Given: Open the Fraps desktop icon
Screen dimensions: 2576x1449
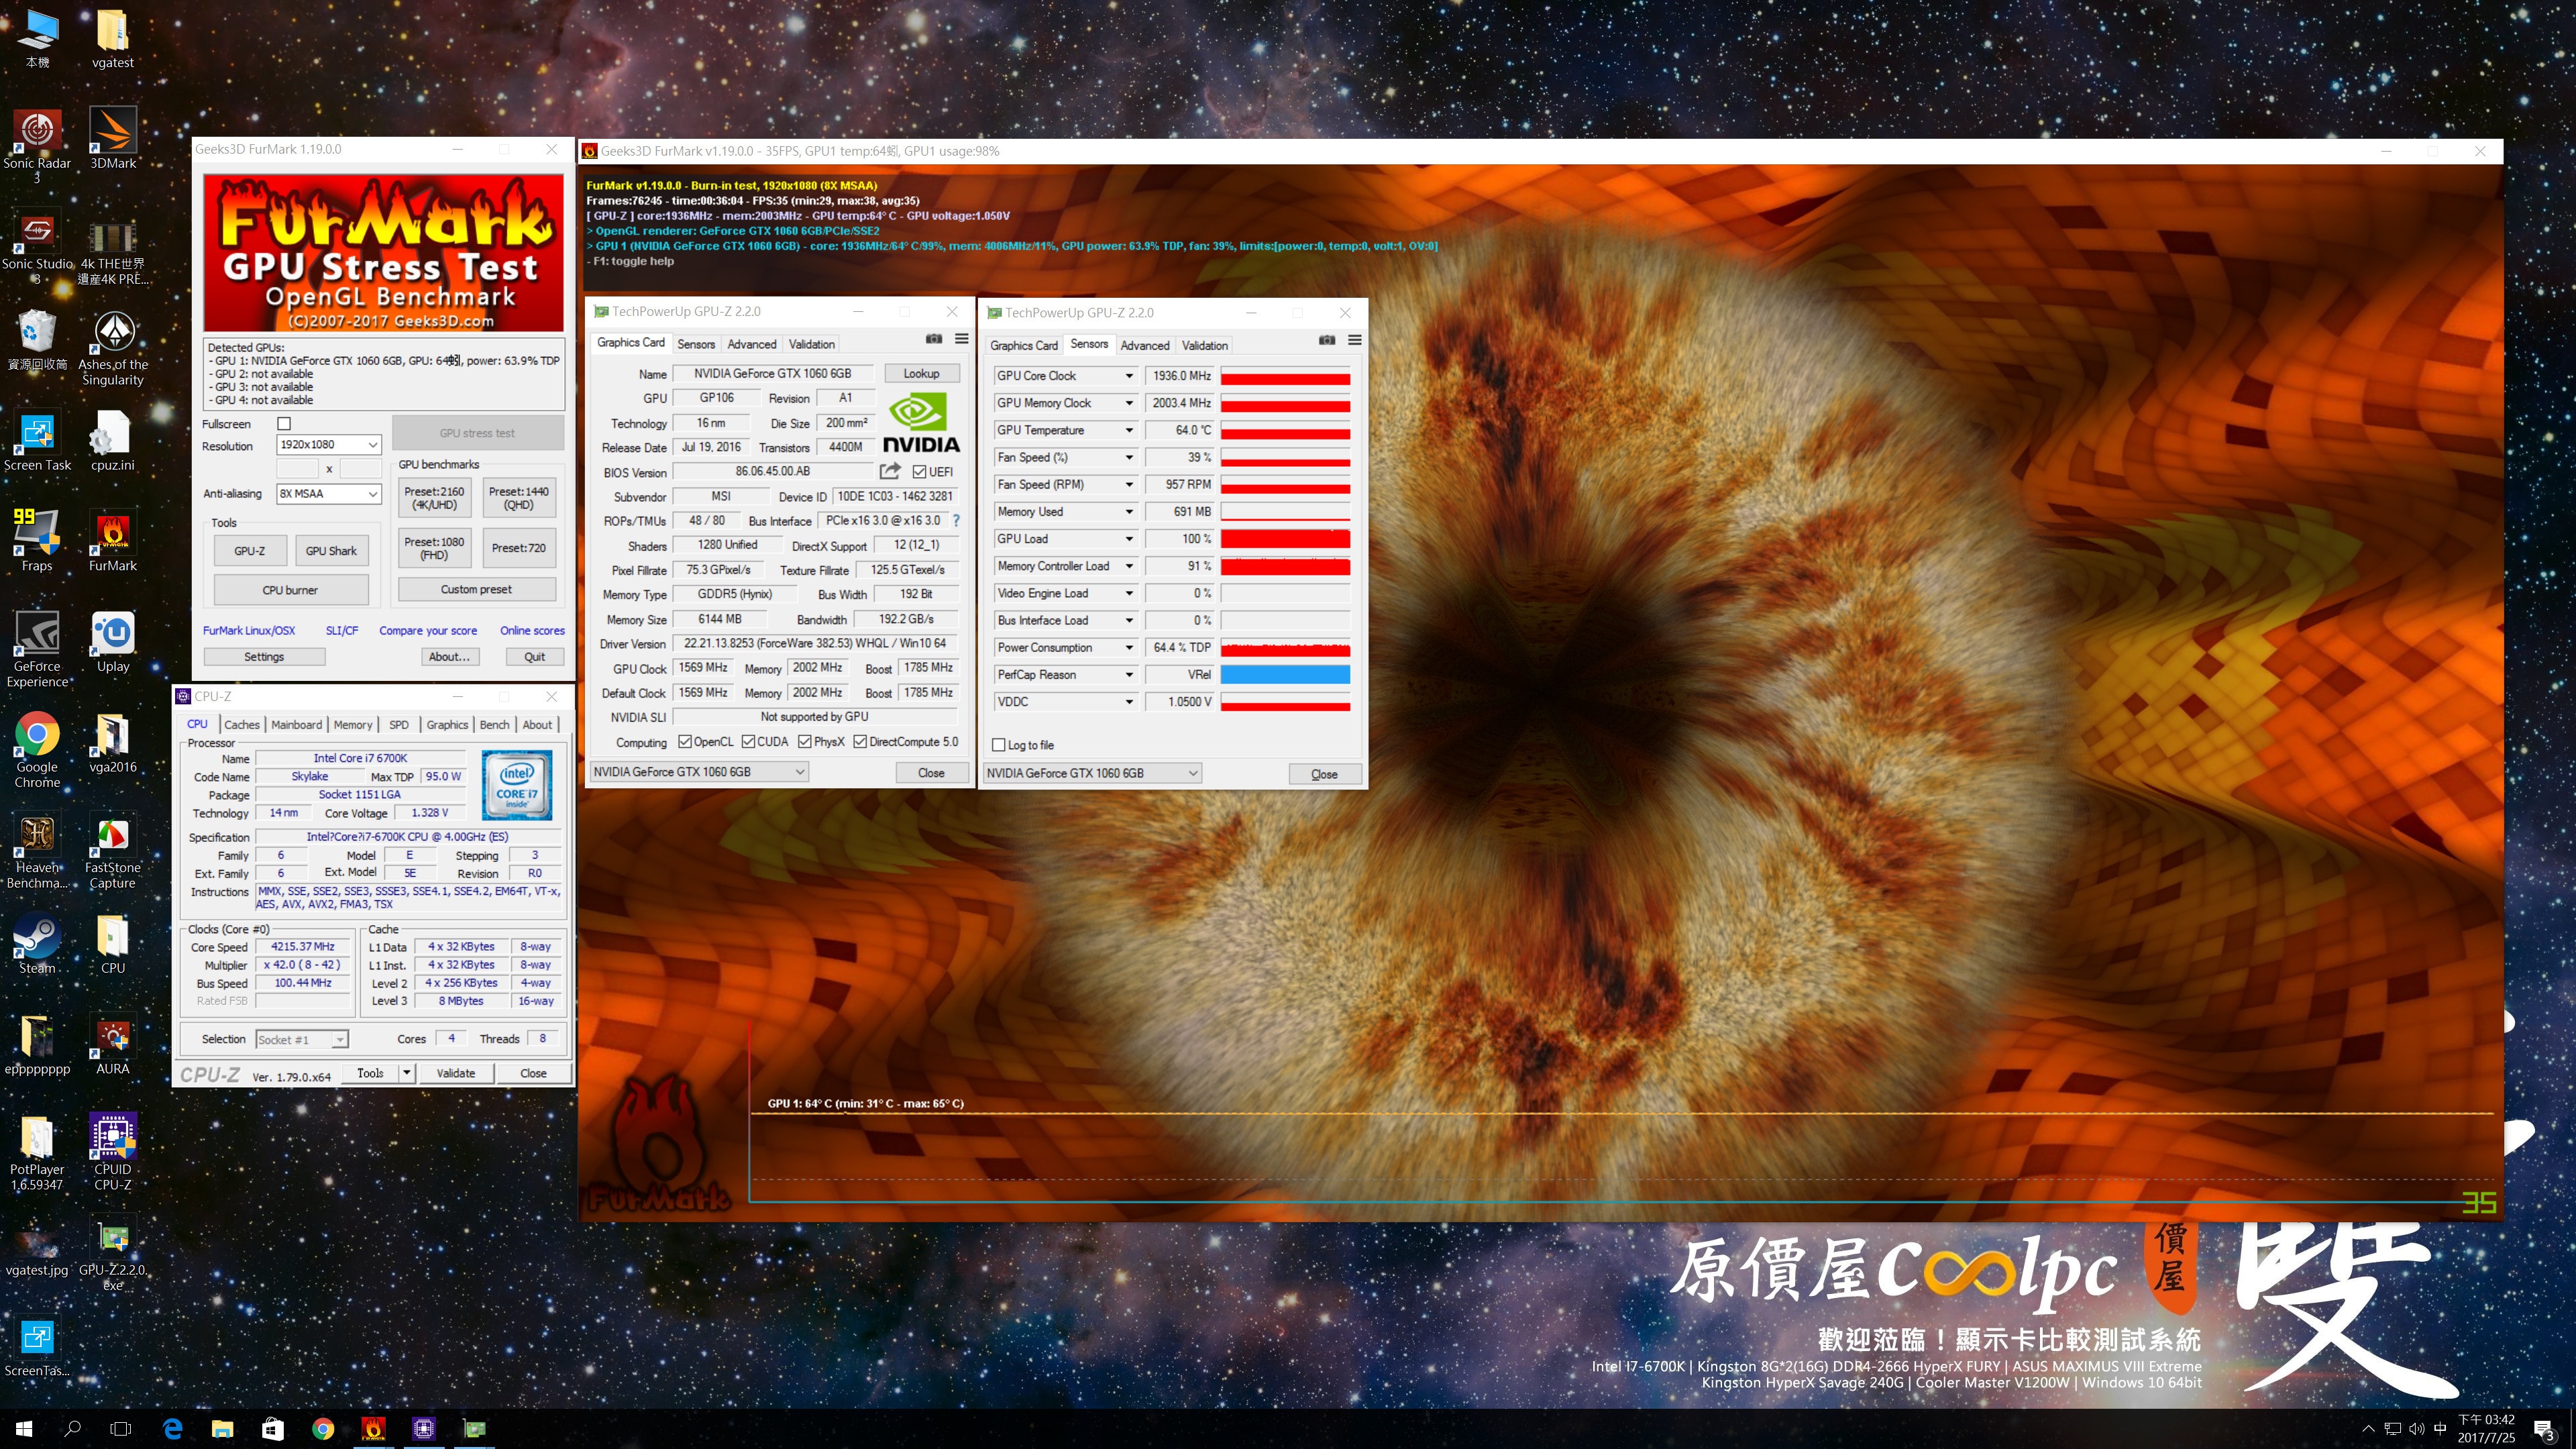Looking at the screenshot, I should pos(37,541).
